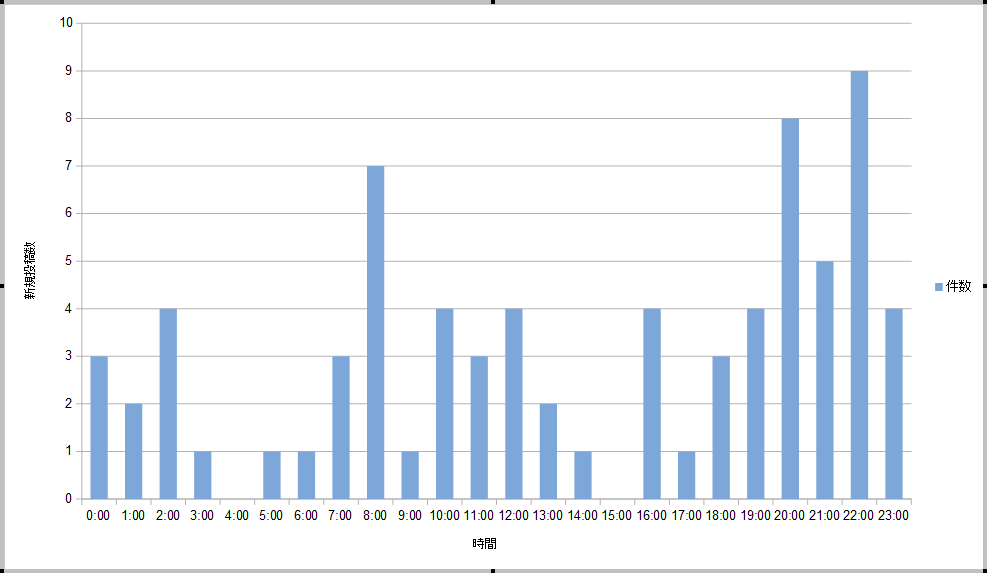Click the right-middle chart resize handle
This screenshot has width=987, height=573.
coord(985,286)
